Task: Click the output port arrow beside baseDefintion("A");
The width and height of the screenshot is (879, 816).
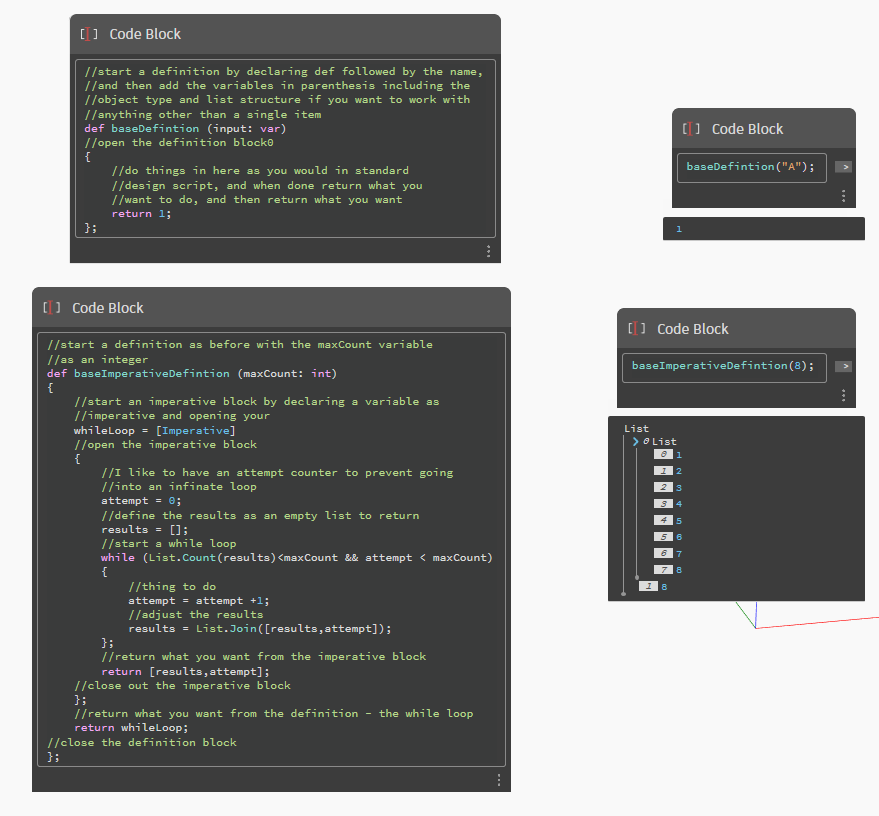Action: [x=844, y=167]
